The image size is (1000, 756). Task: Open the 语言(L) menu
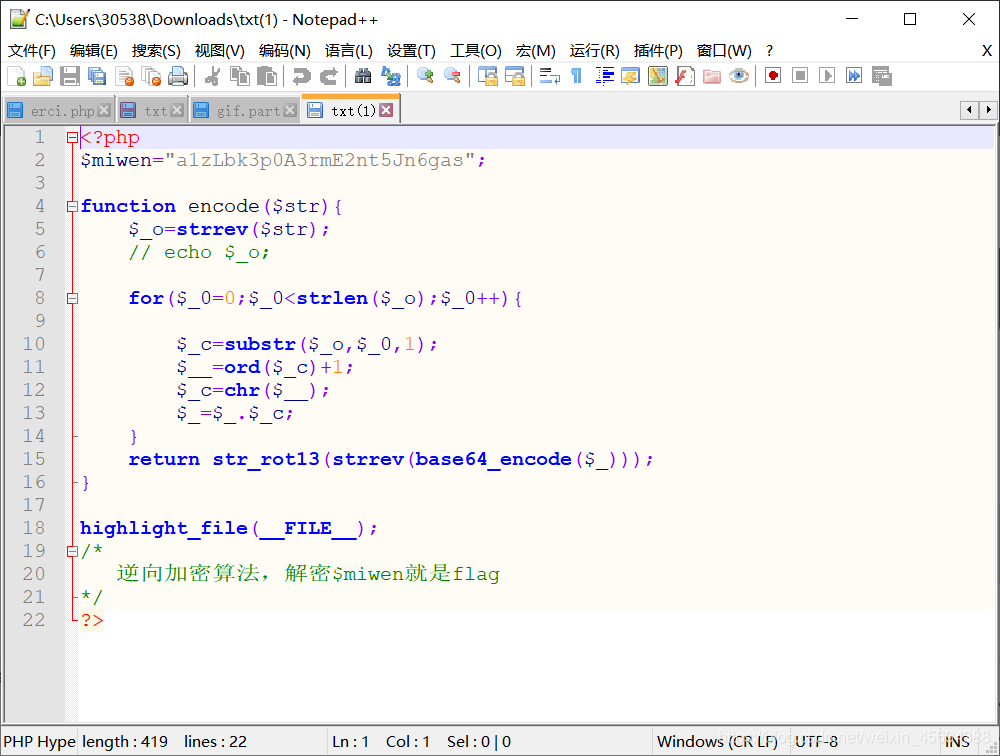click(348, 50)
